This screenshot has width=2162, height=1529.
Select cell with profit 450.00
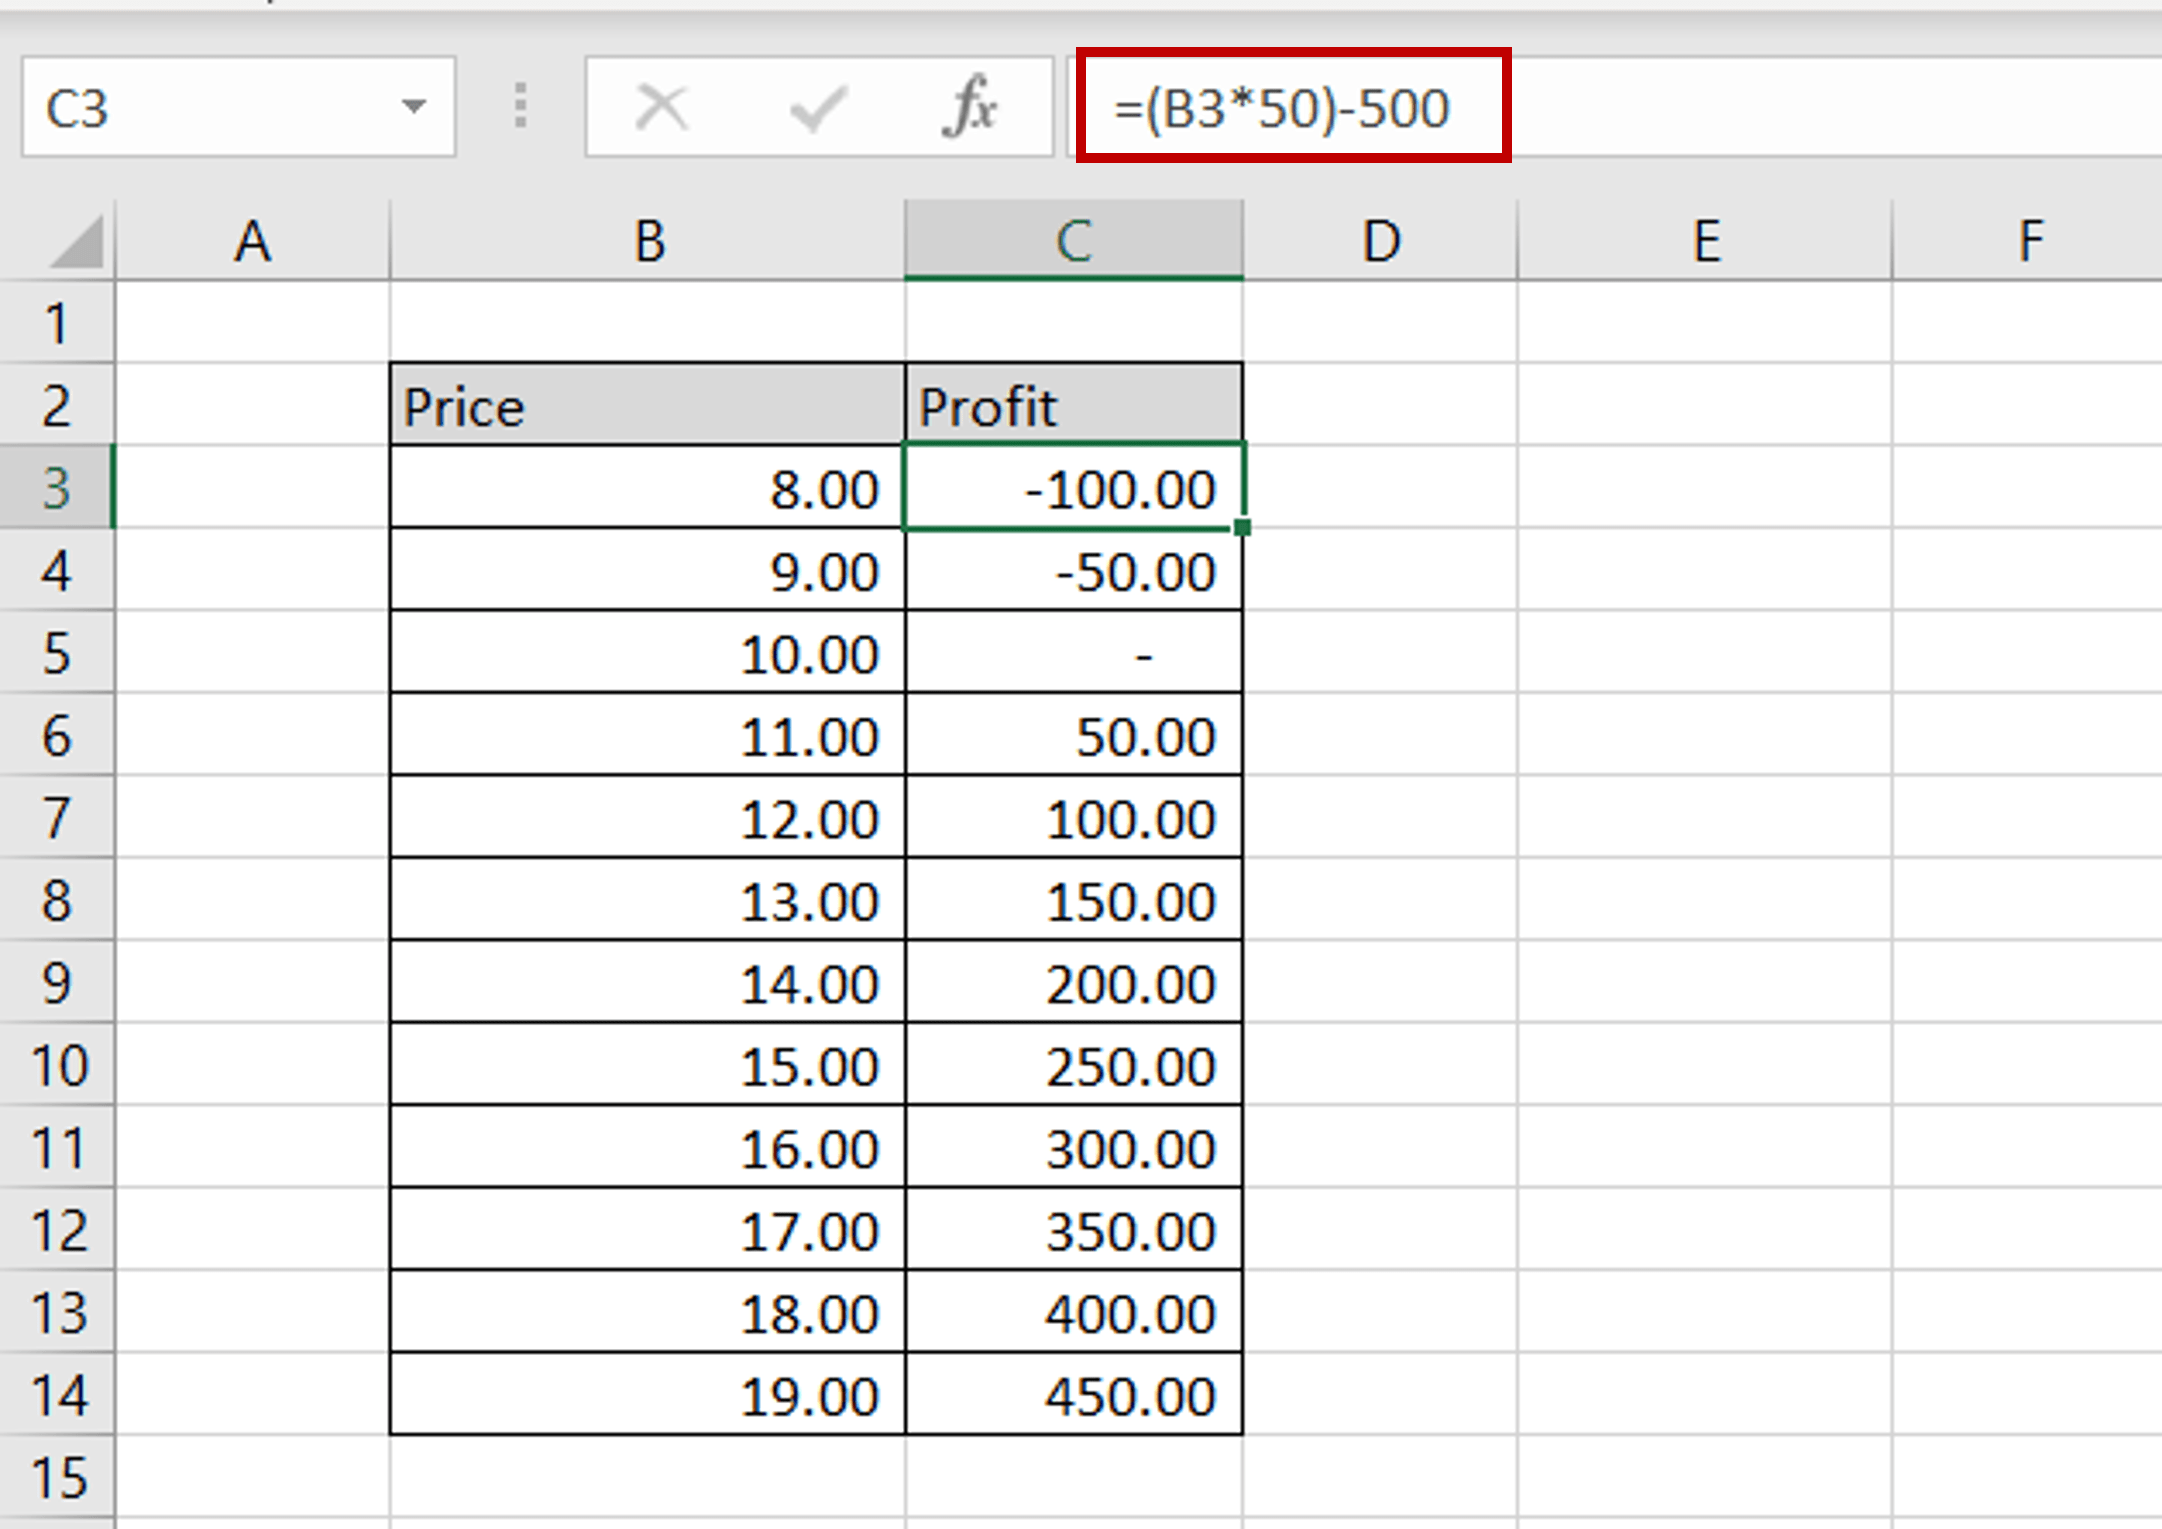[x=1074, y=1395]
